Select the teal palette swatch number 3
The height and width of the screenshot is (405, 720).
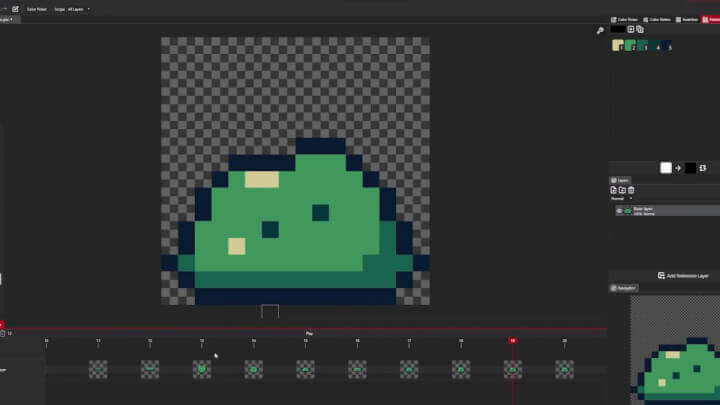point(642,45)
